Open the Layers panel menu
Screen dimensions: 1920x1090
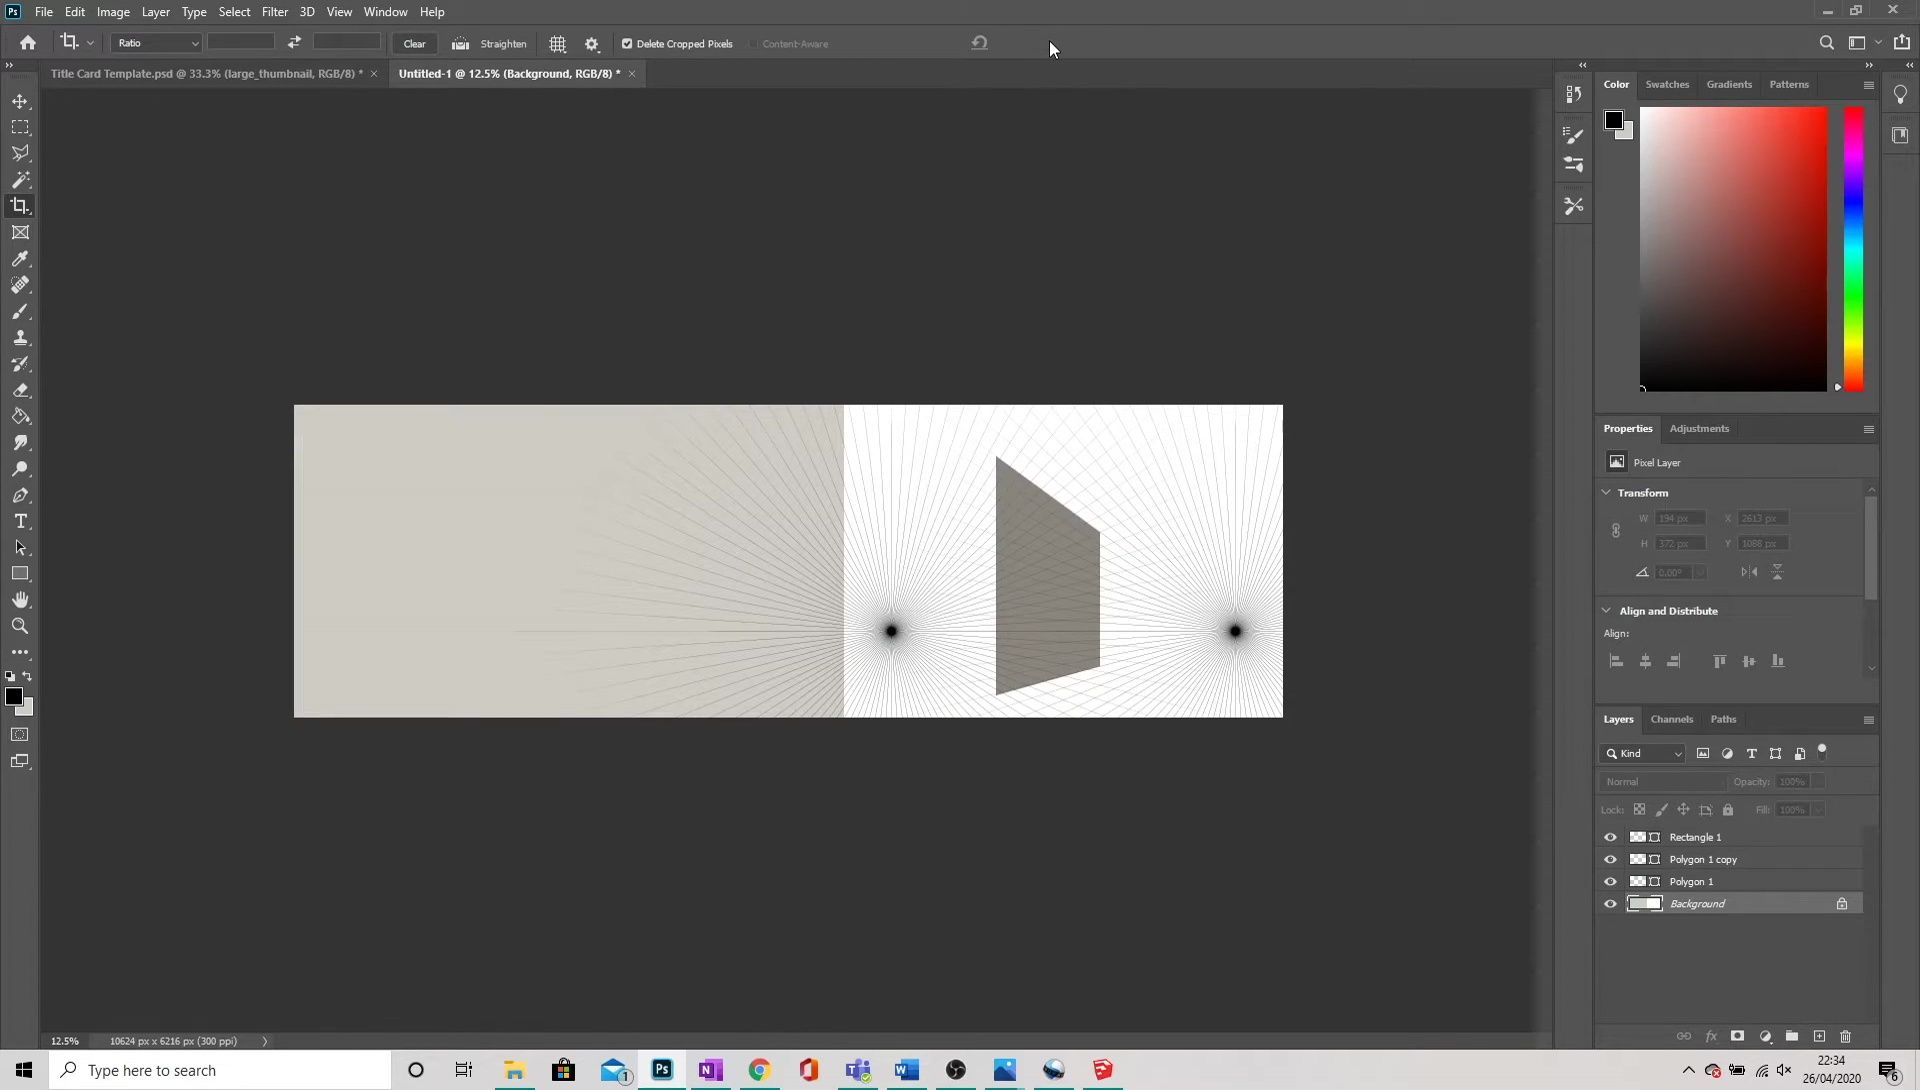click(1868, 720)
